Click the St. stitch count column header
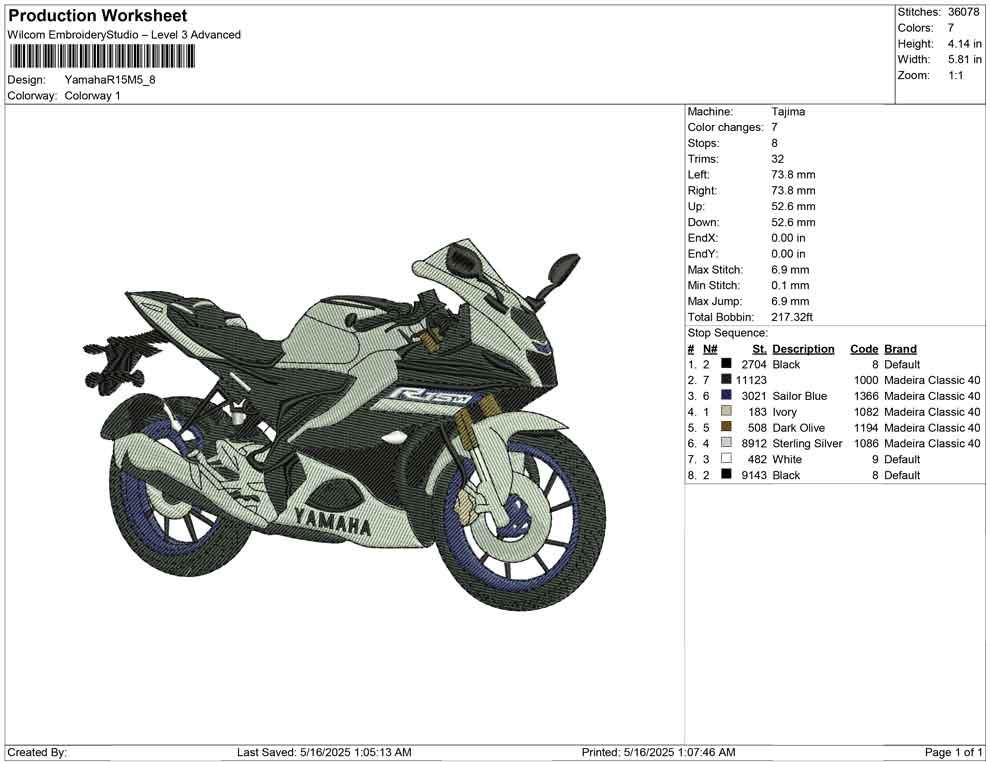Viewport: 990px width, 762px height. (759, 349)
